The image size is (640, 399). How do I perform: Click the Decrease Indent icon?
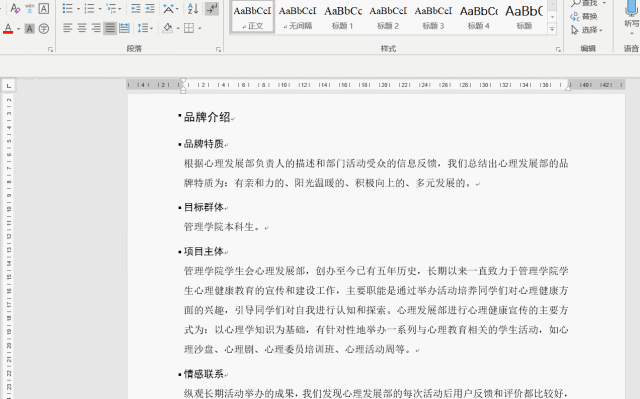(136, 9)
